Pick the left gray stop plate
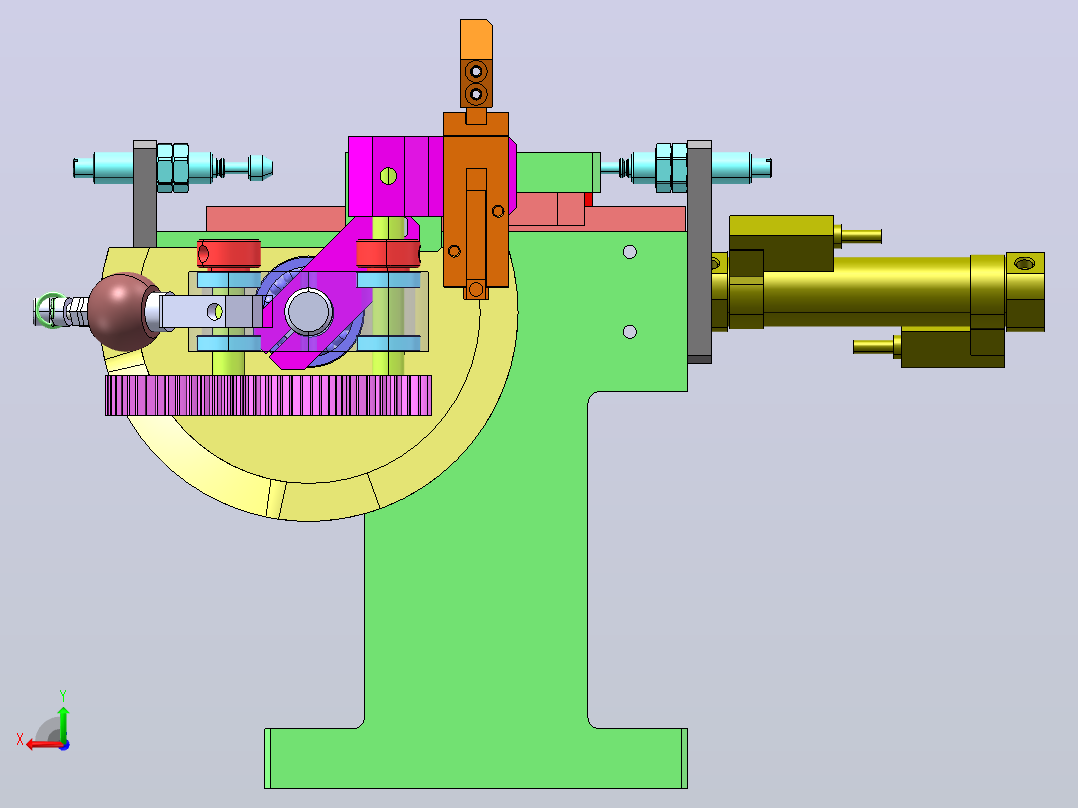 [145, 194]
